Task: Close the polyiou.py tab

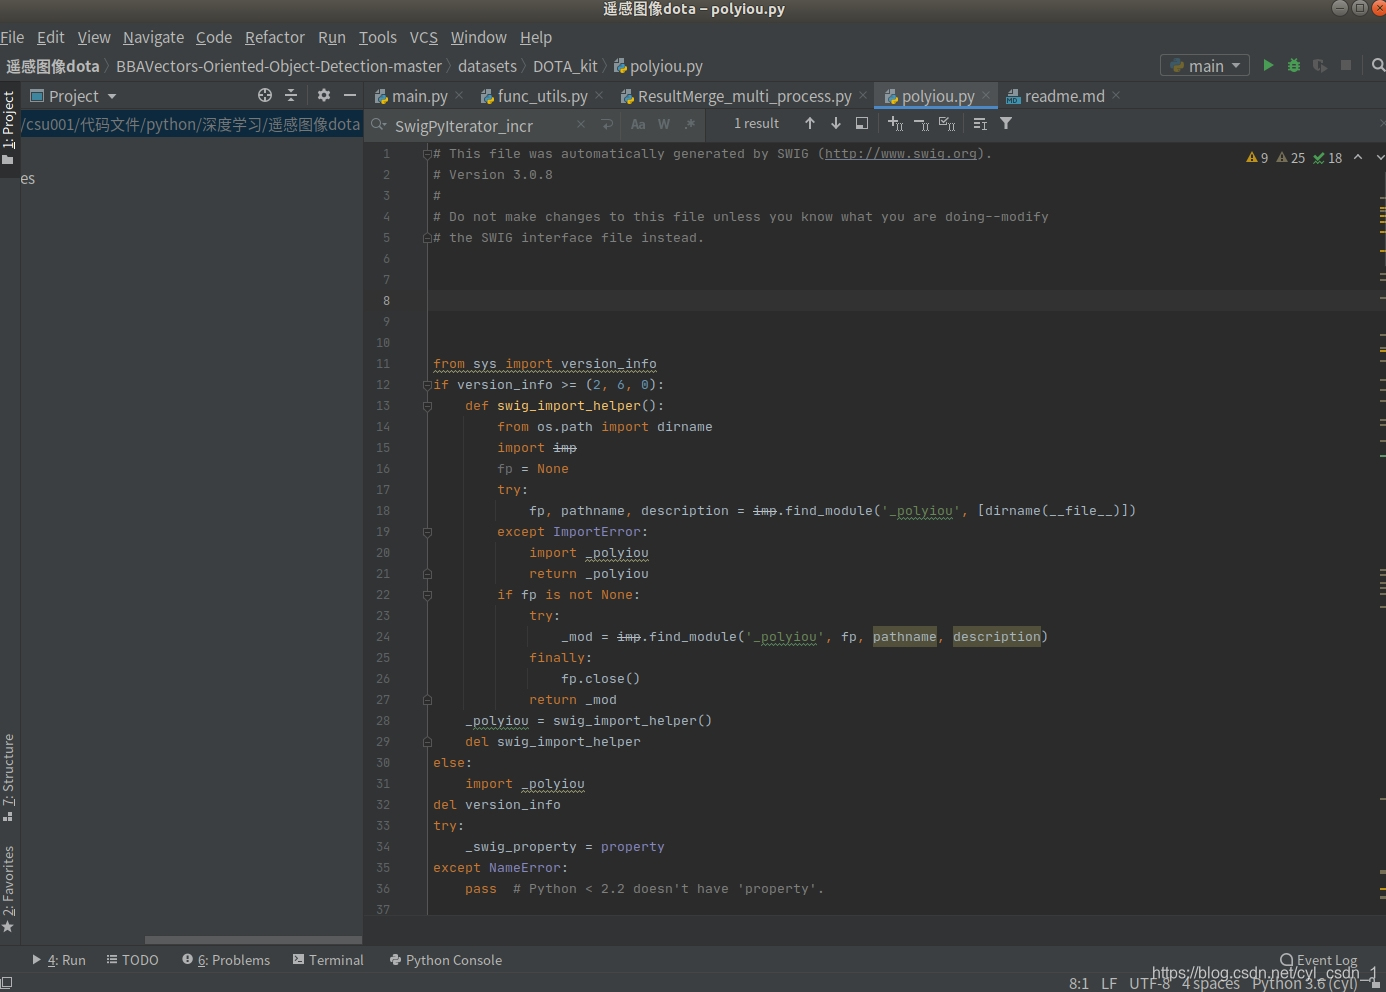Action: click(x=985, y=95)
